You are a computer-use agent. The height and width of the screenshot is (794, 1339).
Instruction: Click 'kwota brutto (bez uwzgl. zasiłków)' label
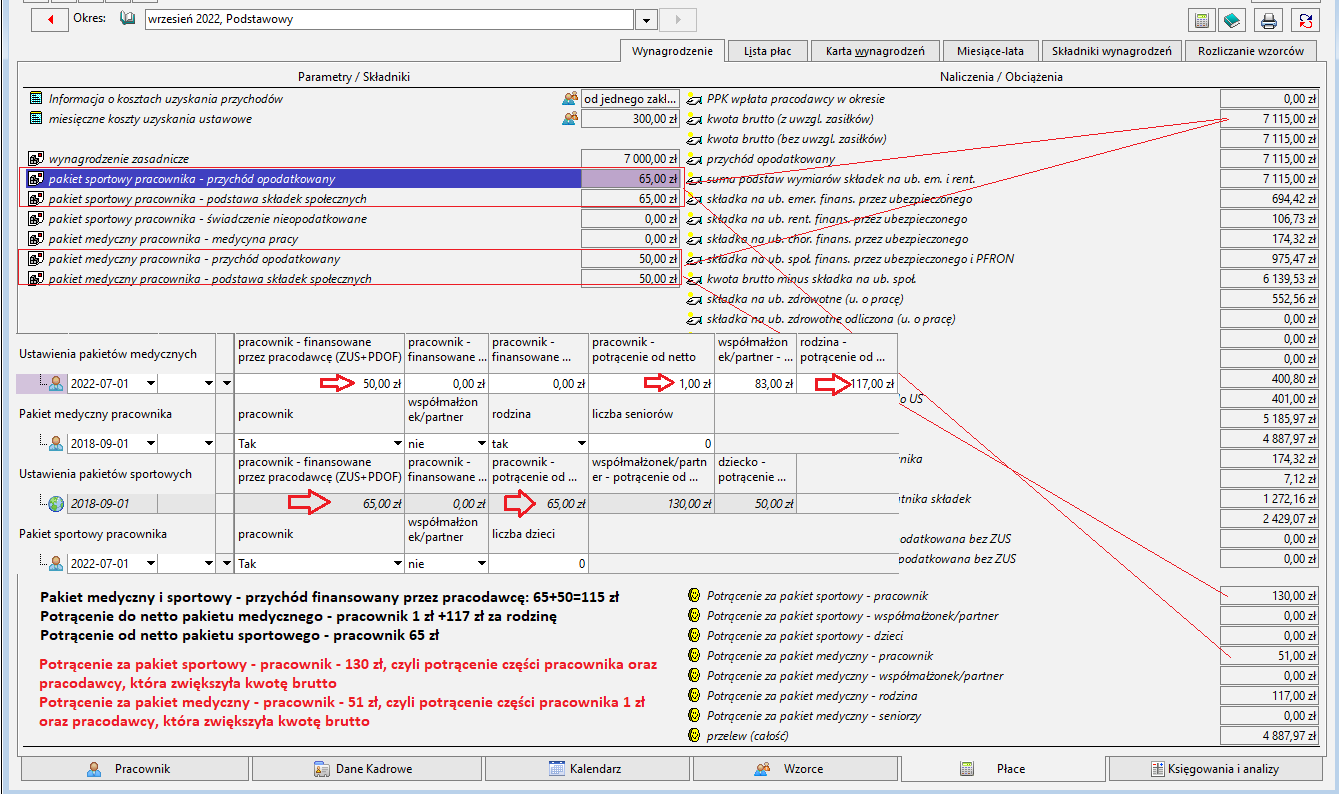tap(796, 139)
